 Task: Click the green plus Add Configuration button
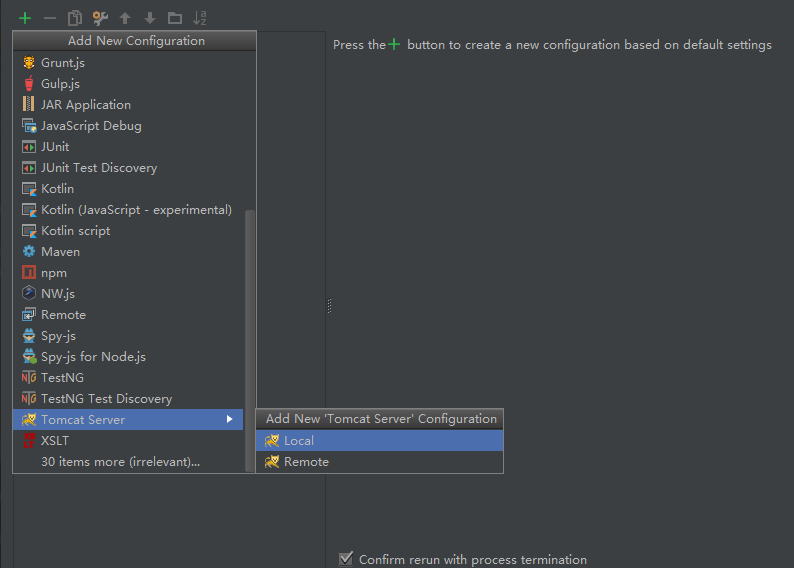(x=25, y=19)
